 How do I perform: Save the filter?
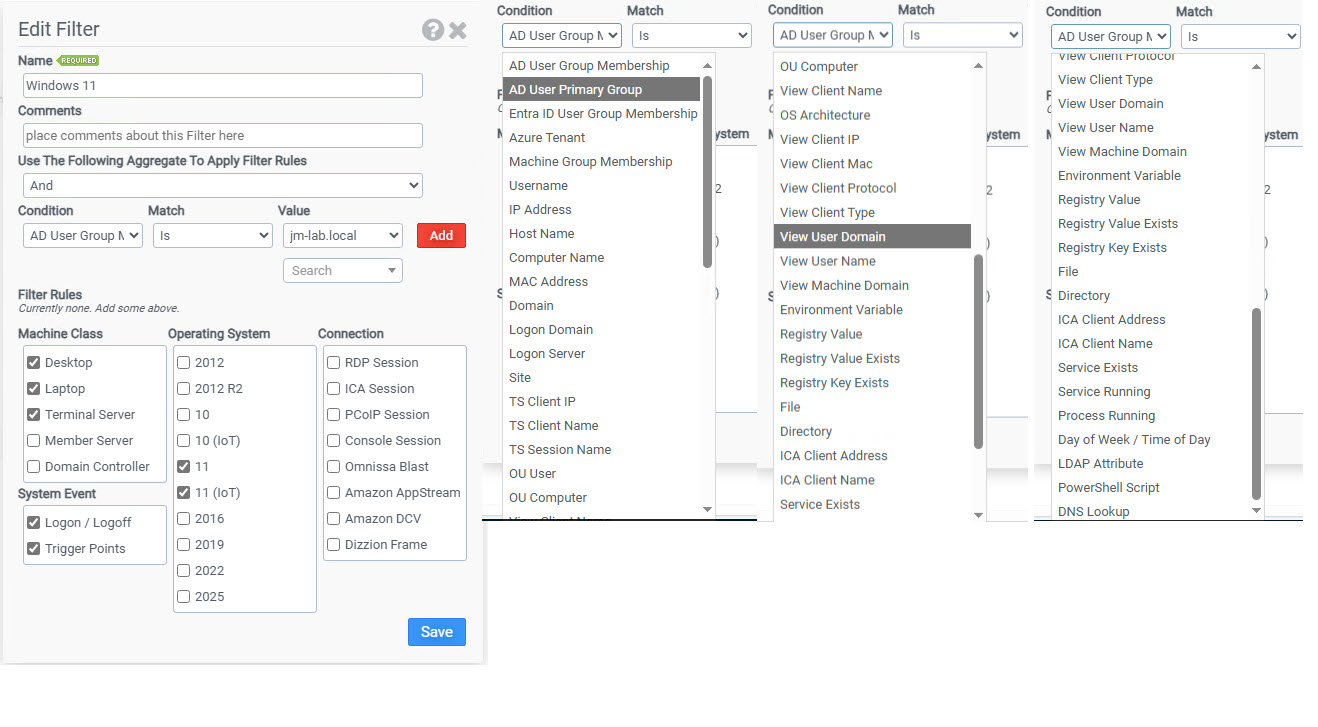pos(436,632)
